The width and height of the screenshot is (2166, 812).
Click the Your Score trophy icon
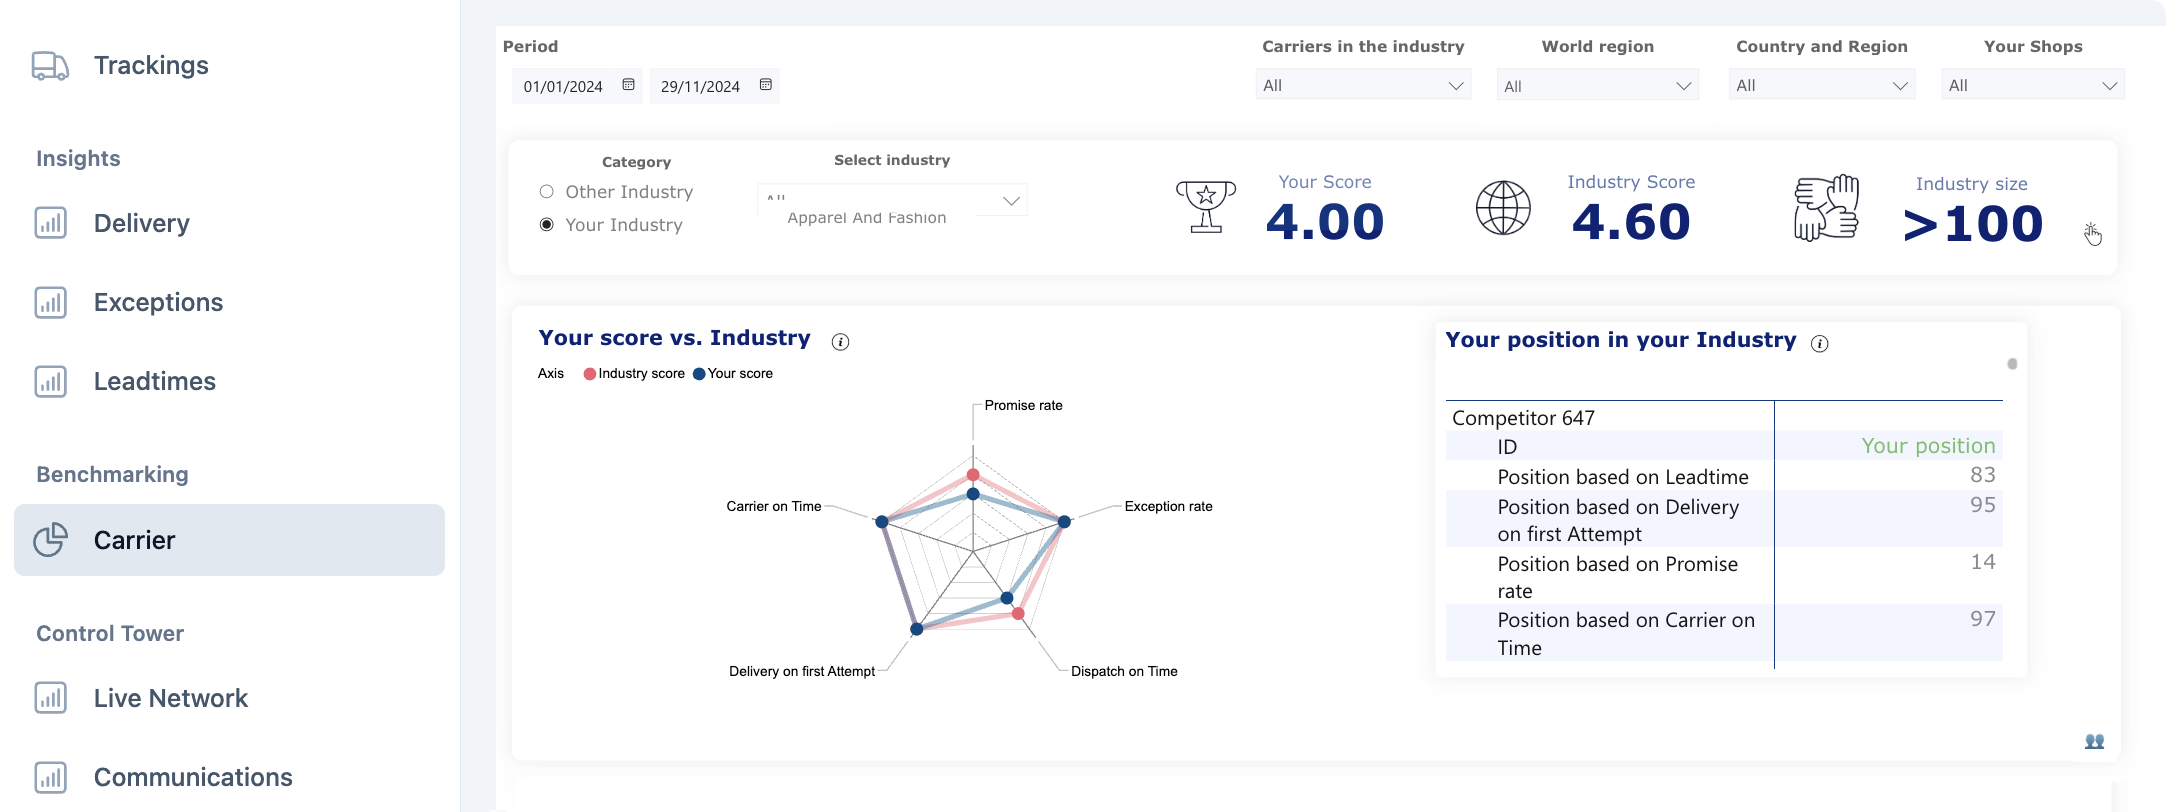(x=1205, y=207)
